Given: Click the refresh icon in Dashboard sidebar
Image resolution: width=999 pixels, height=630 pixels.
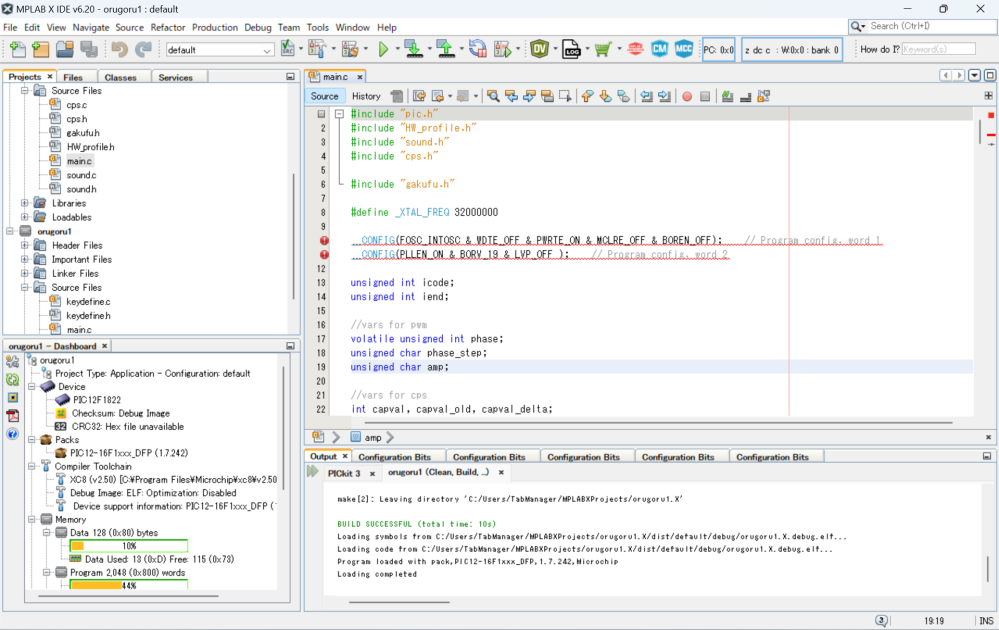Looking at the screenshot, I should click(13, 380).
